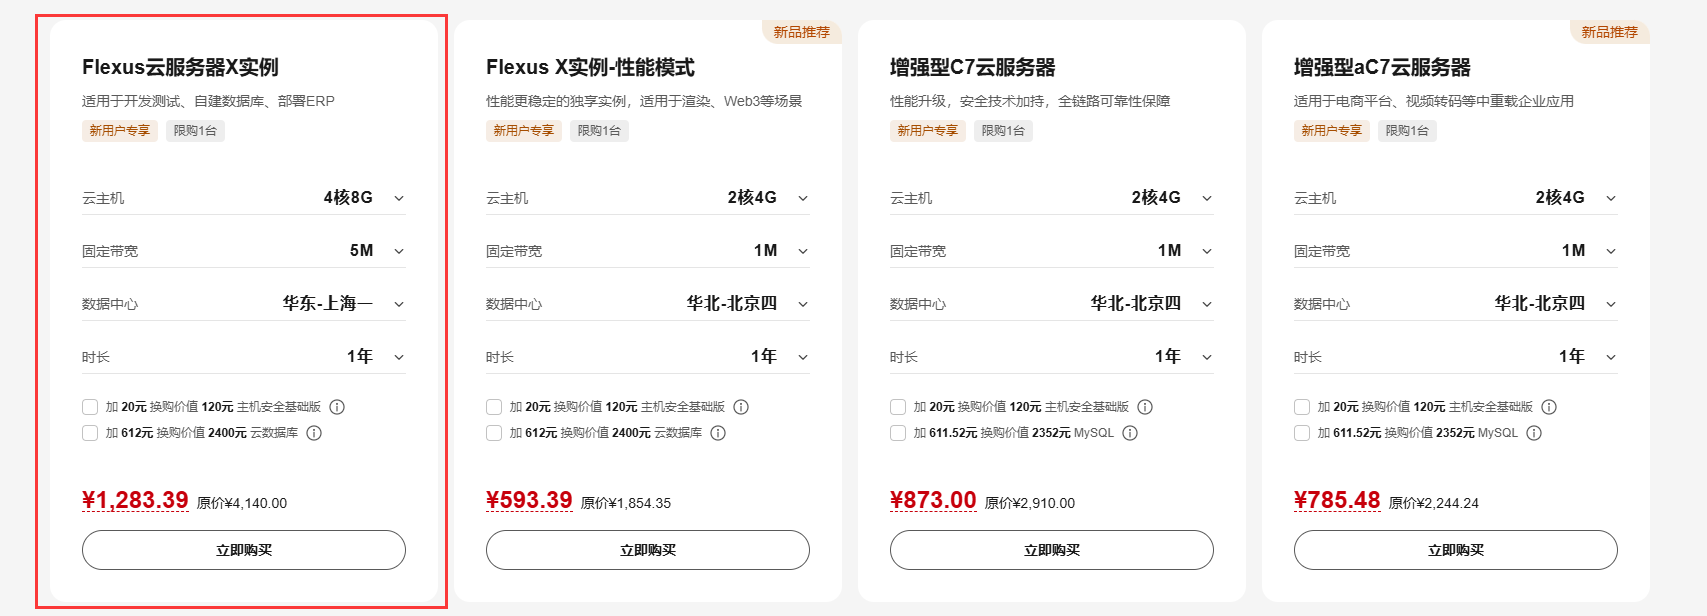Image resolution: width=1707 pixels, height=616 pixels.
Task: Click info icon beside 主机安全基础版 in Flexus云服务器X实例 card
Action: point(337,407)
